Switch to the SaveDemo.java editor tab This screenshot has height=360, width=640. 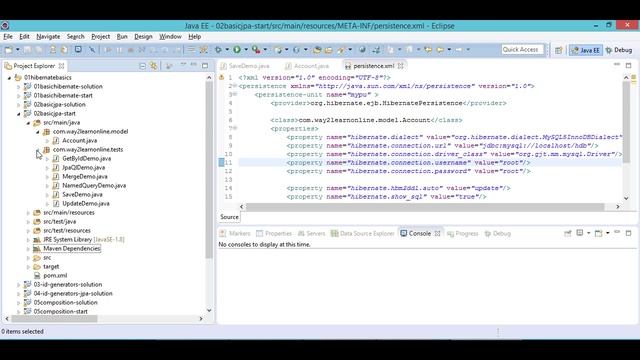point(245,66)
